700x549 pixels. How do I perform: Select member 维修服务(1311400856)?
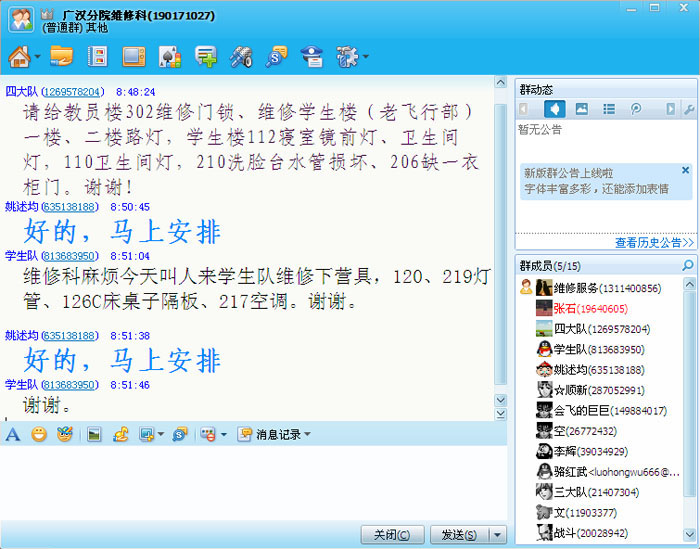point(600,288)
